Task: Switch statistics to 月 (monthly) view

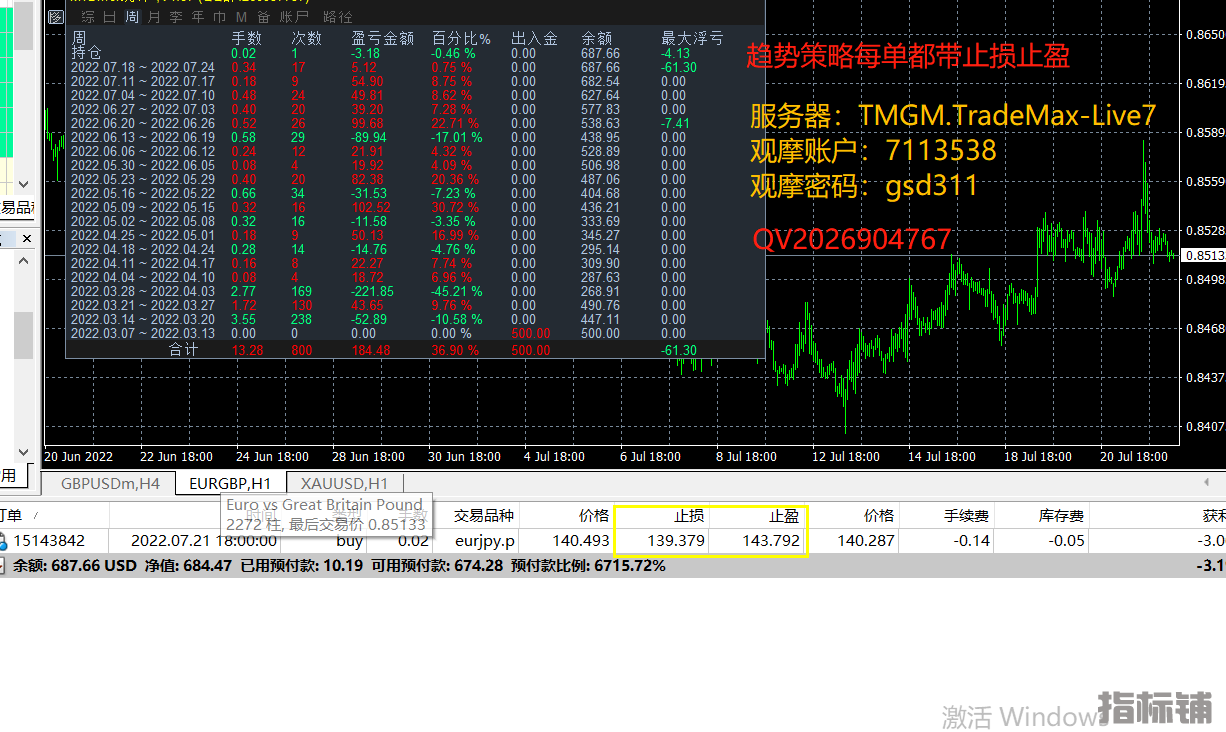Action: 153,17
